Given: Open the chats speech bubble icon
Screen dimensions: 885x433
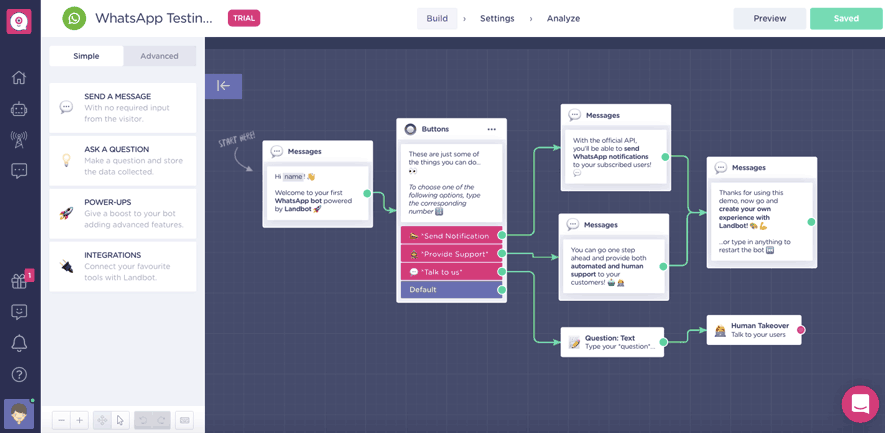Looking at the screenshot, I should (19, 171).
